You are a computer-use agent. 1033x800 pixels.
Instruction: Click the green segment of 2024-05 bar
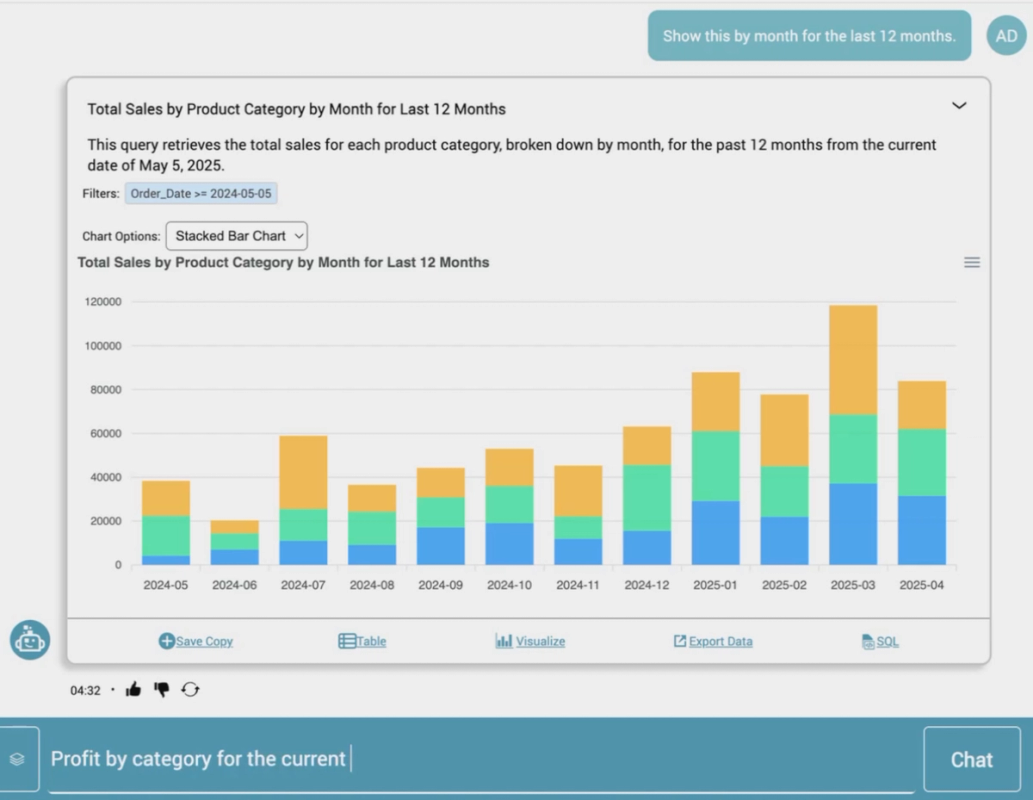click(166, 536)
